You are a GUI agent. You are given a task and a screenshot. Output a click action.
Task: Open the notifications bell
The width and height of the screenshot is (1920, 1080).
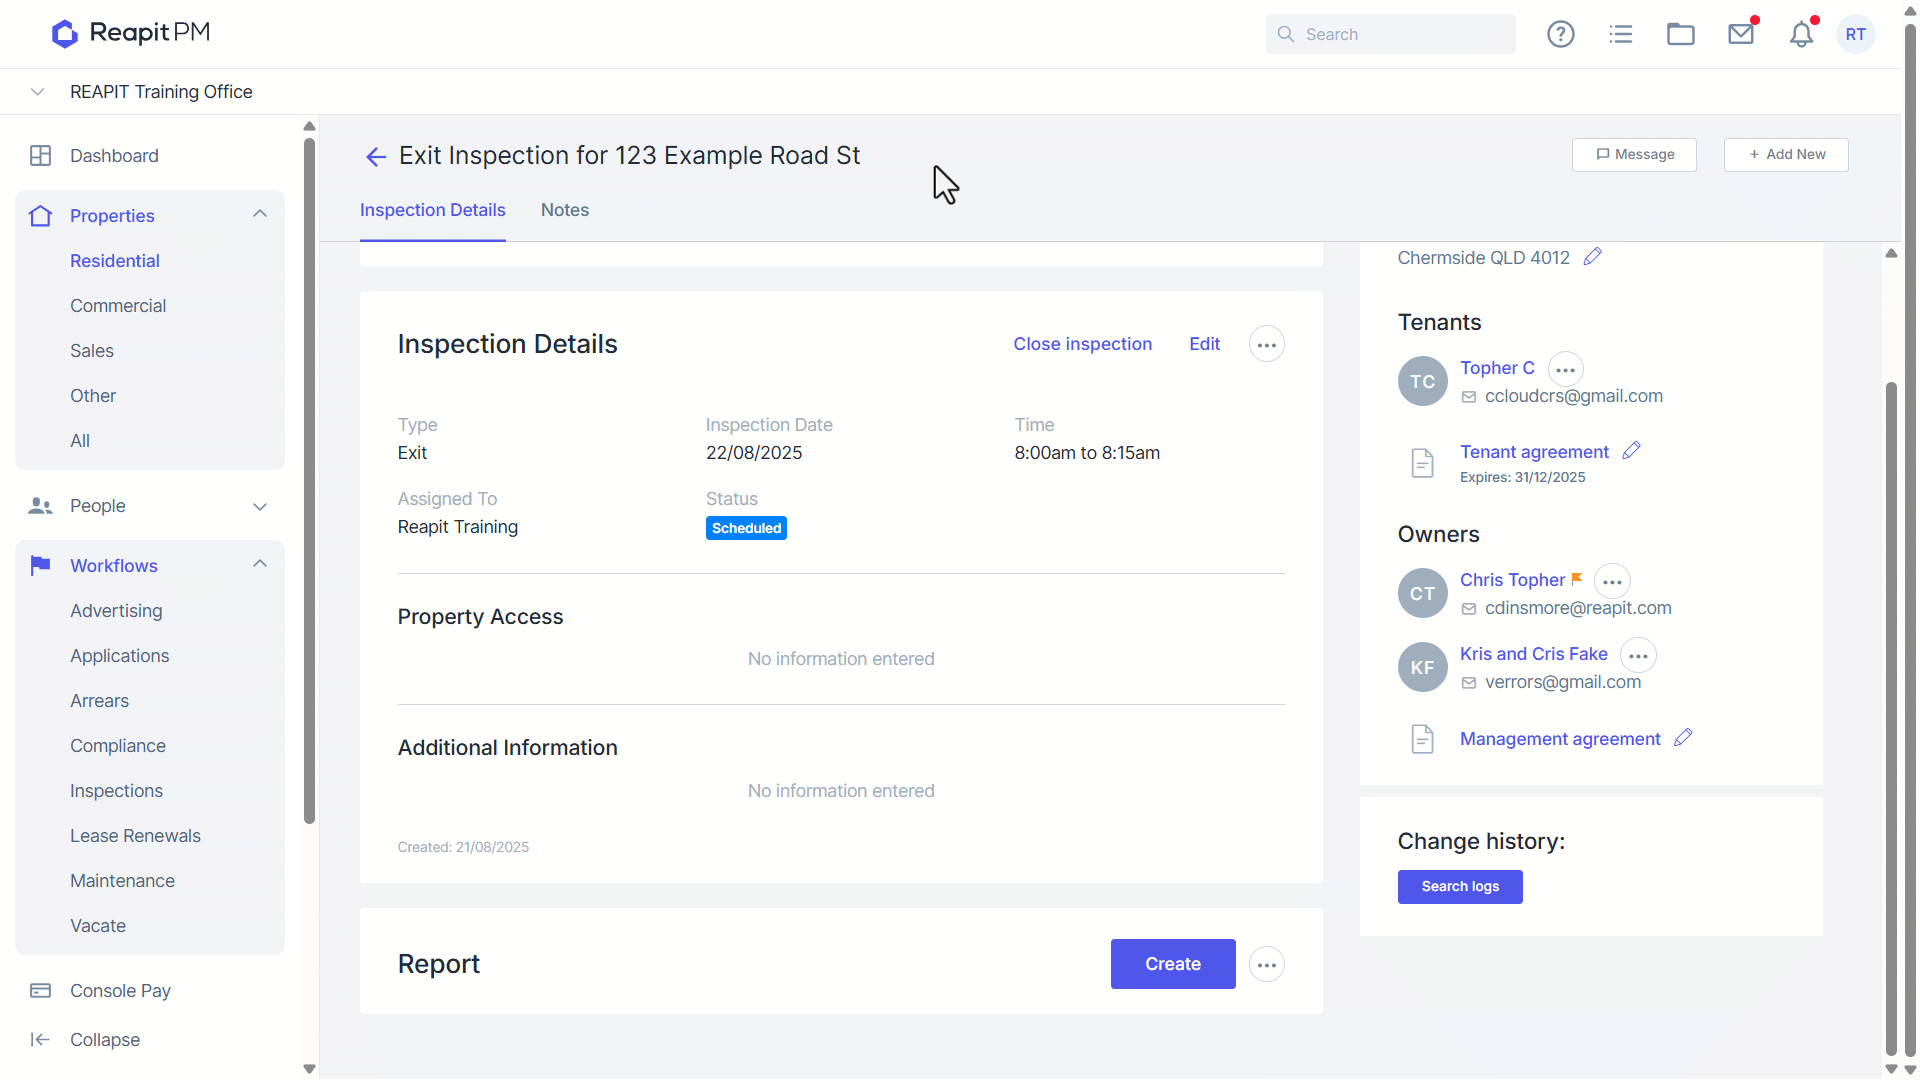coord(1801,34)
